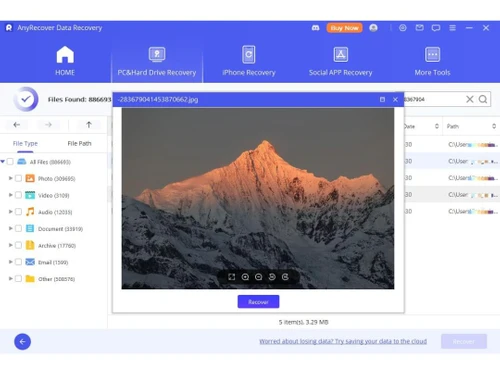Zoom in on the preview image
The width and height of the screenshot is (500, 375).
(x=245, y=277)
